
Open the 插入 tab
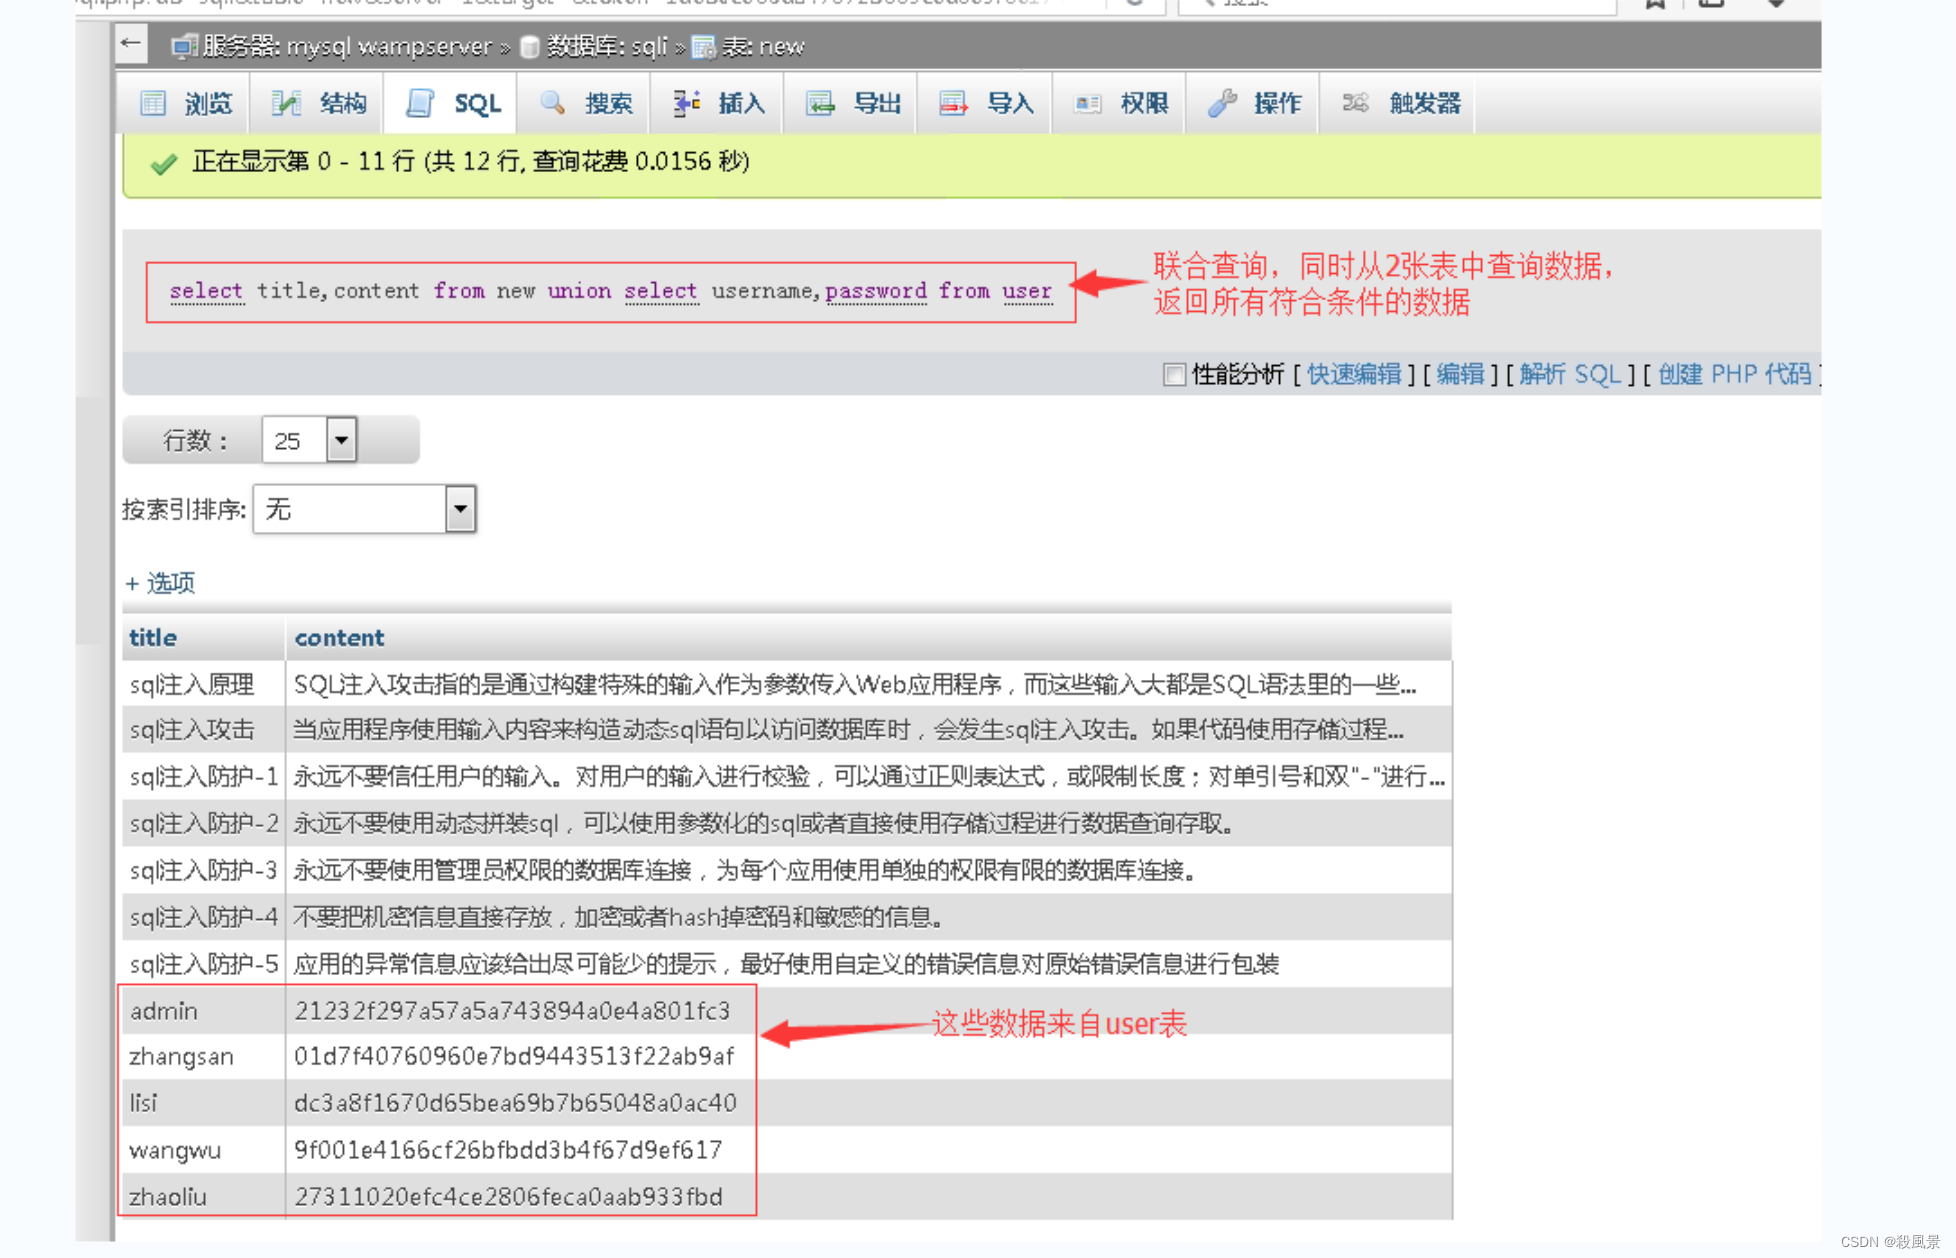pos(716,102)
